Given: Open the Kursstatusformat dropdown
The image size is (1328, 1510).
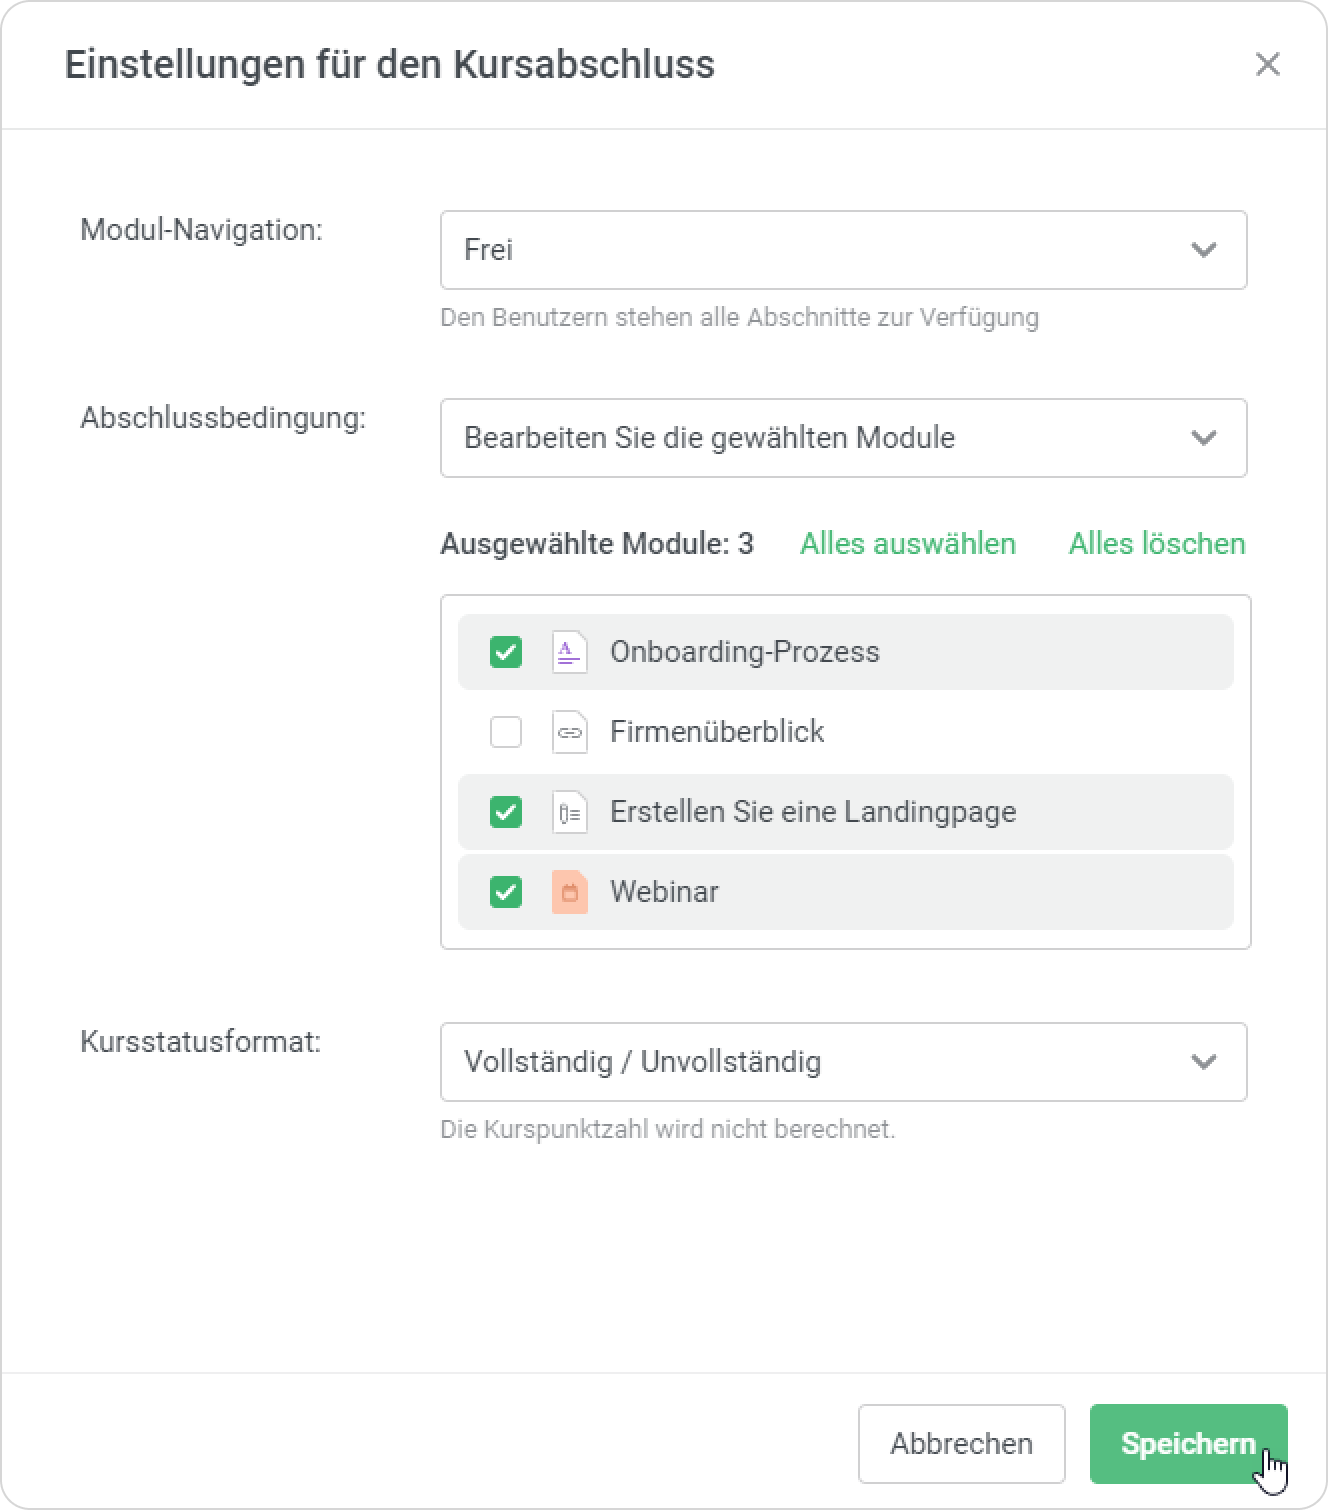Looking at the screenshot, I should coord(843,1062).
